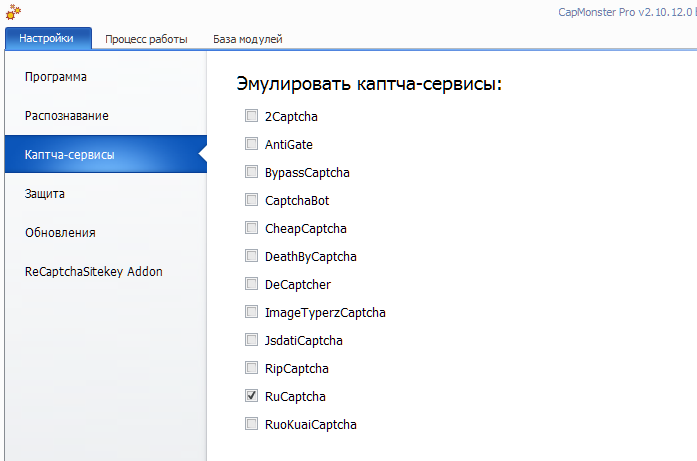
Task: Uncheck the RuCaptcha checkbox
Action: point(251,396)
